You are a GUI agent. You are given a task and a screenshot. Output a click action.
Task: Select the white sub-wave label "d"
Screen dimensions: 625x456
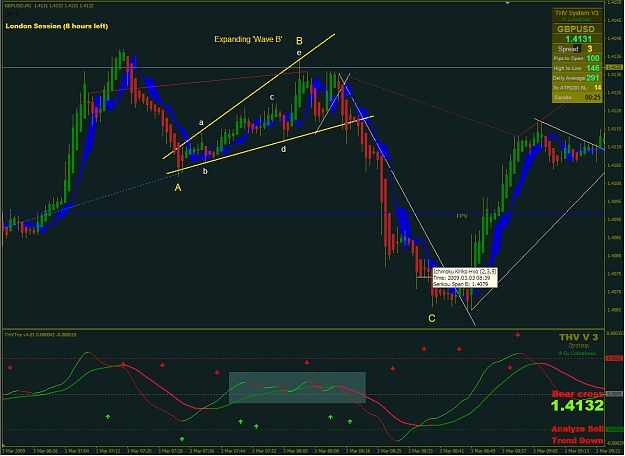[x=283, y=149]
